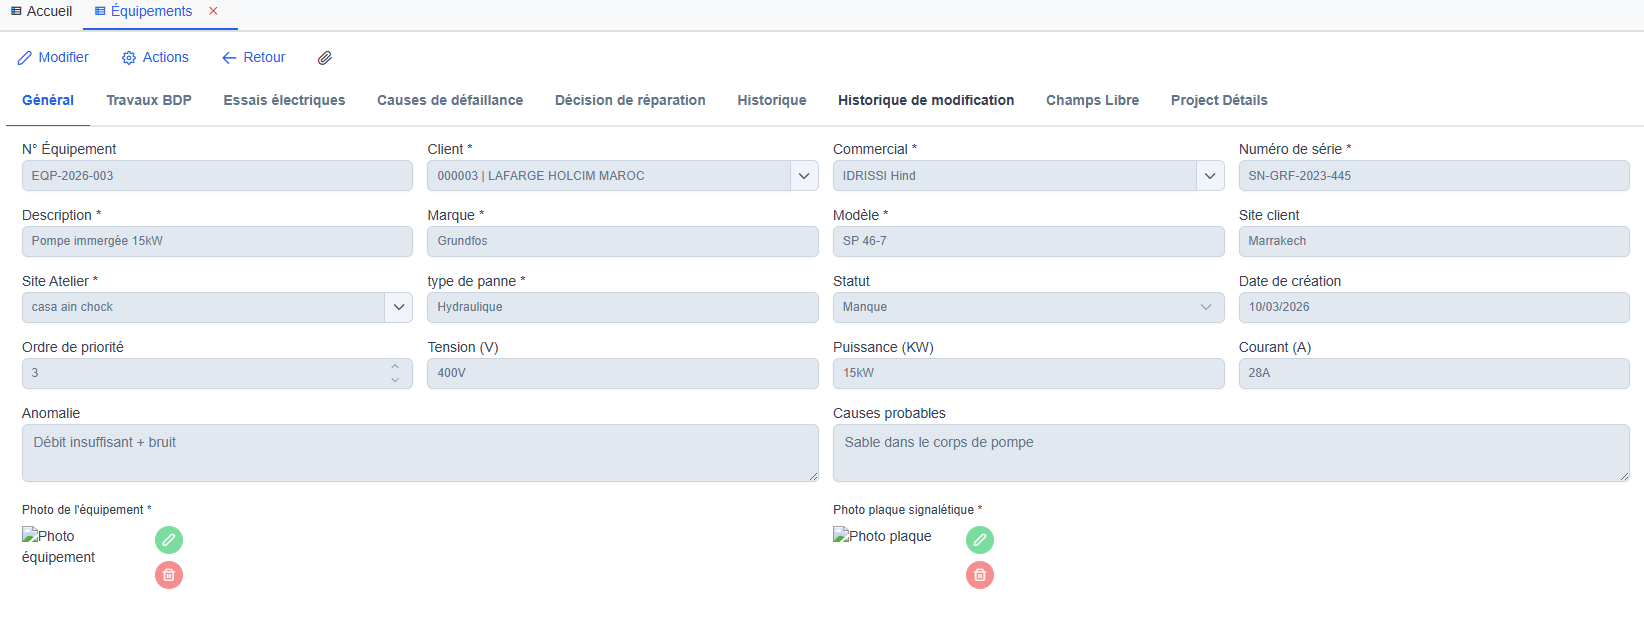Delete the plaque signalétique photo
Image resolution: width=1644 pixels, height=632 pixels.
click(x=980, y=575)
